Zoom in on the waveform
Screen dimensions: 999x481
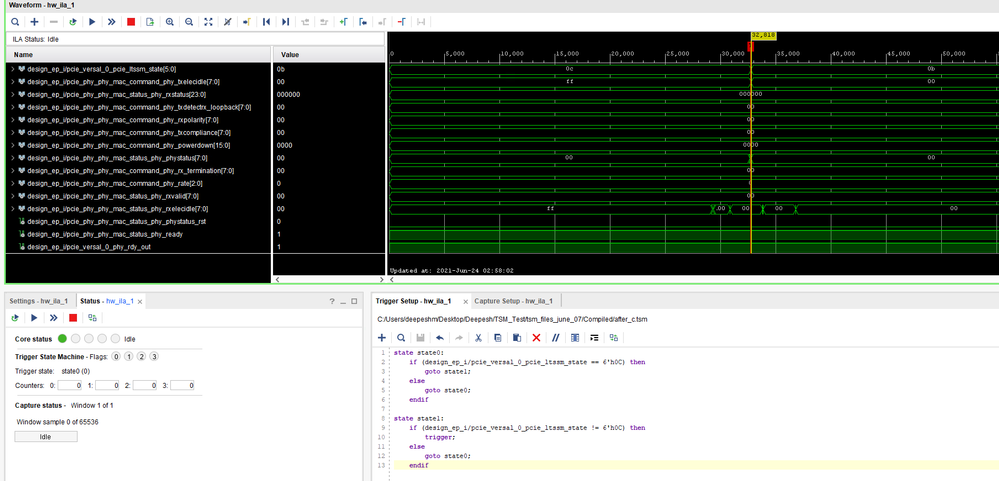pyautogui.click(x=170, y=21)
